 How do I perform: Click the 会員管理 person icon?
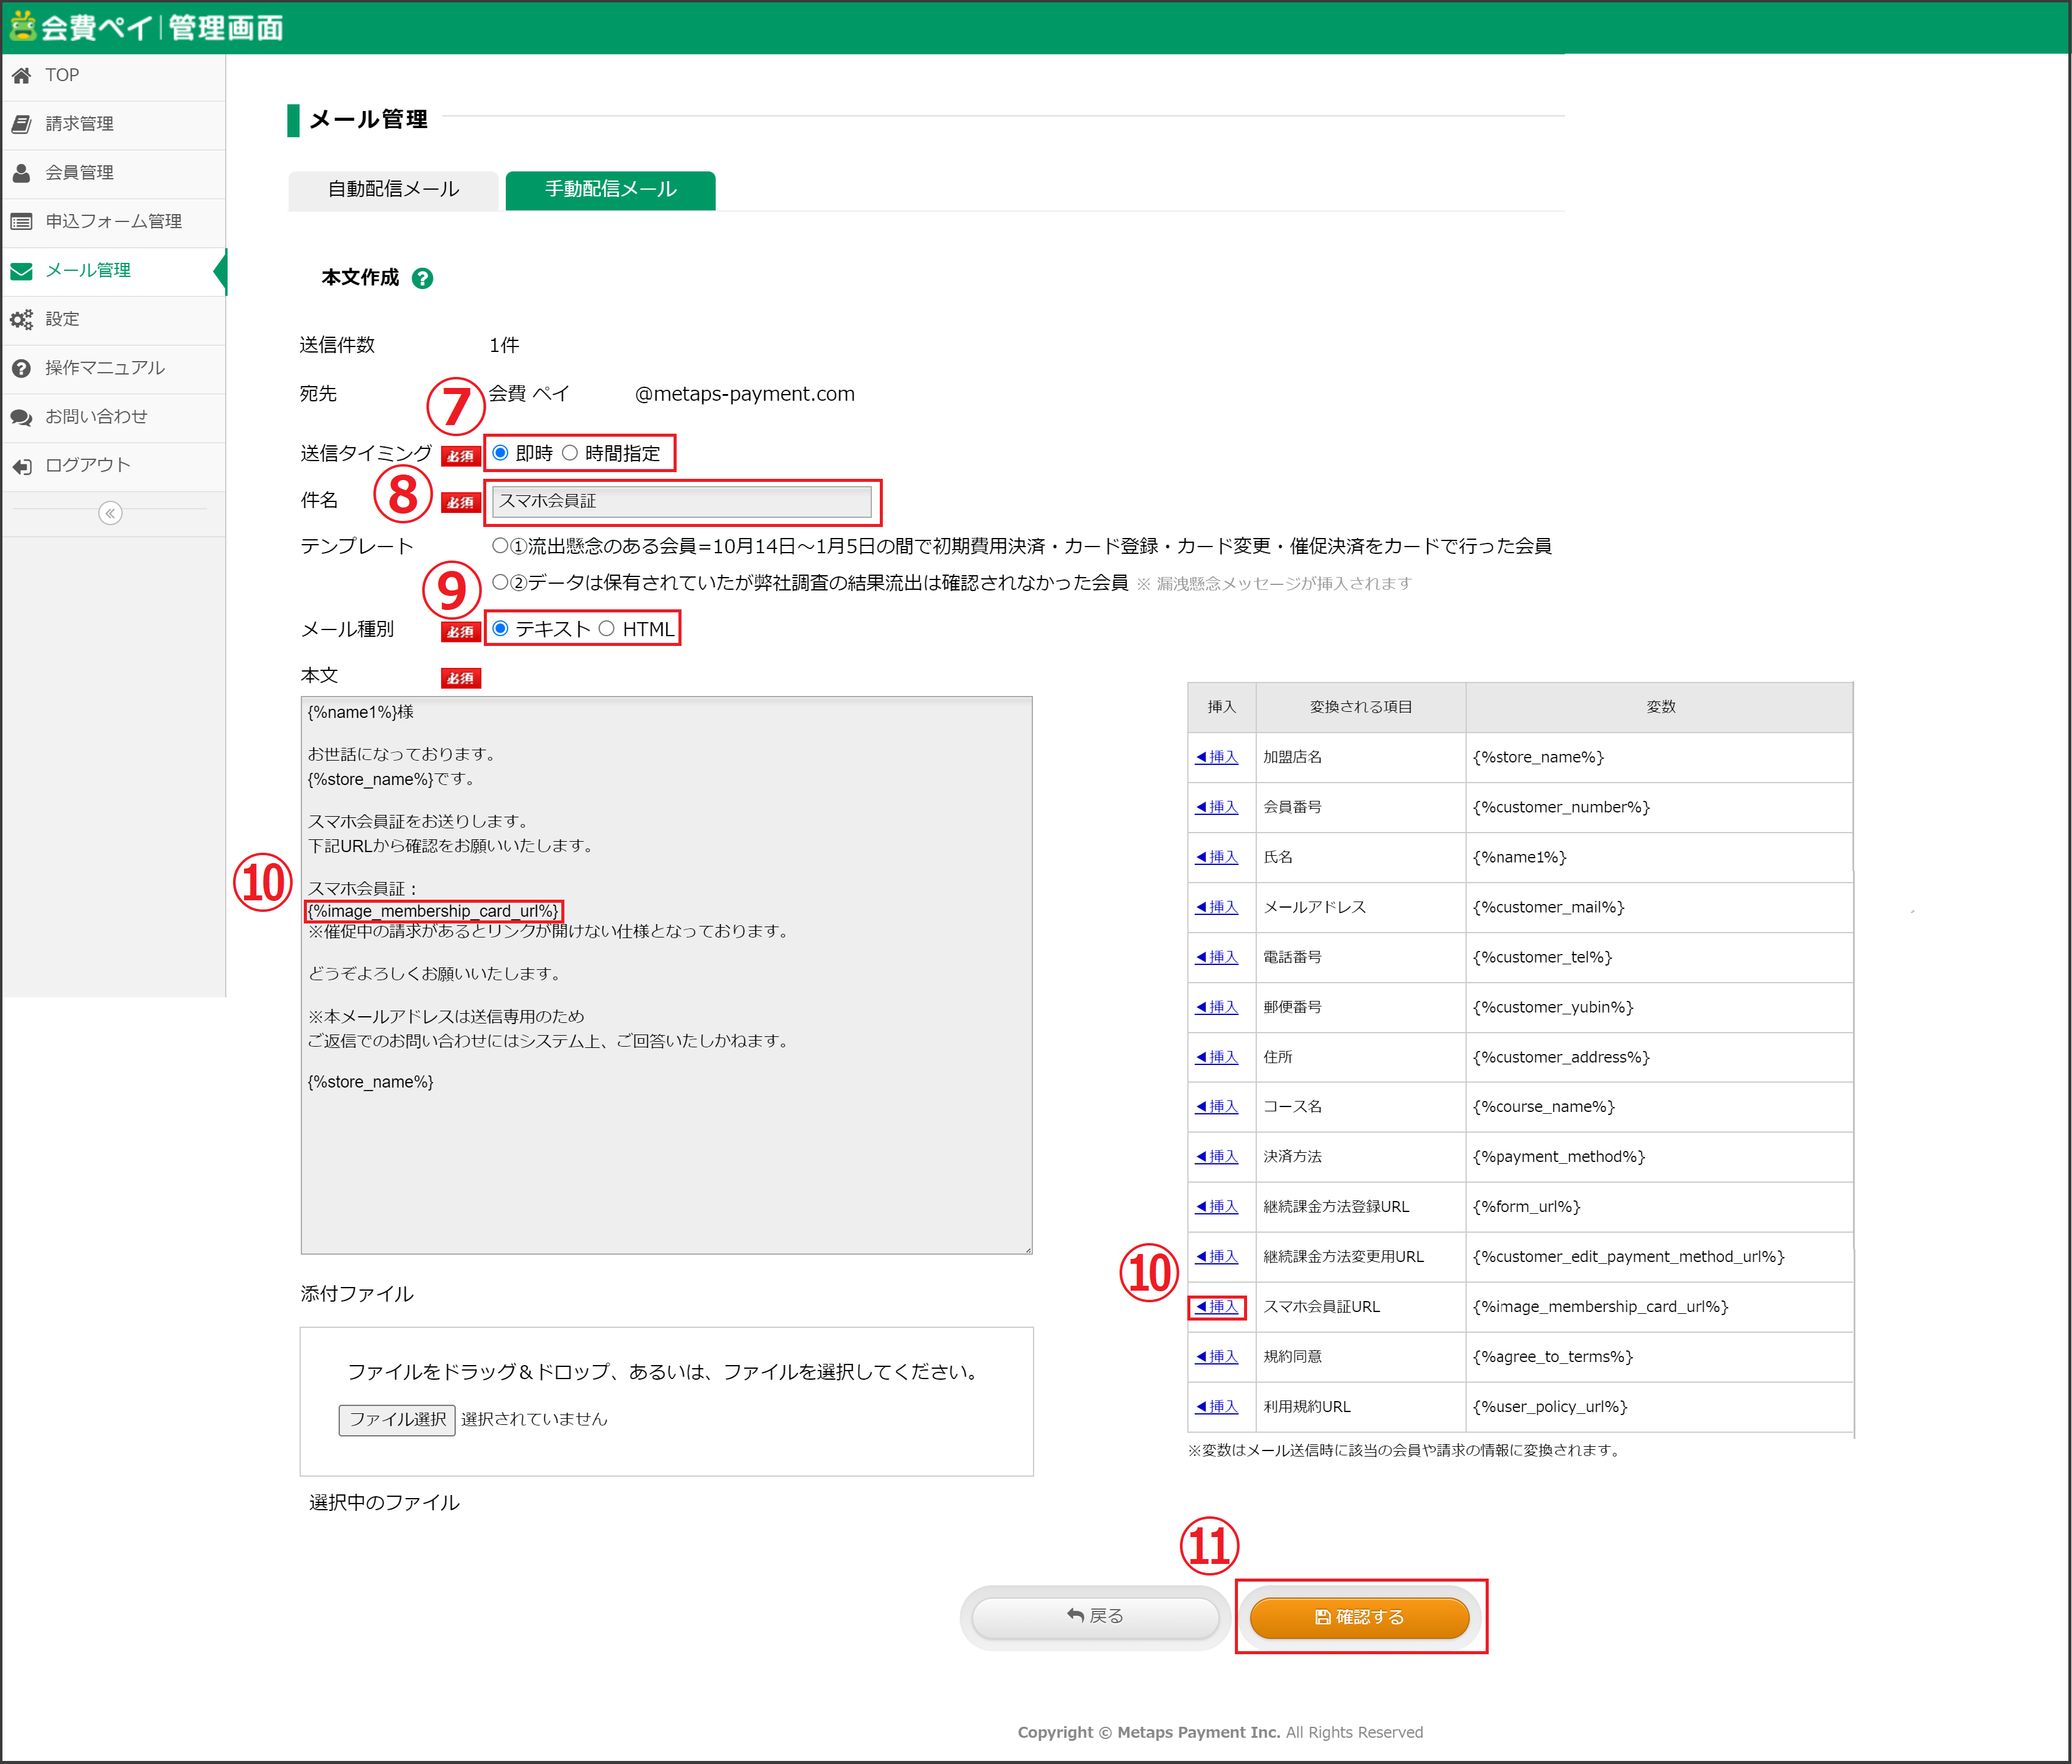coord(21,173)
